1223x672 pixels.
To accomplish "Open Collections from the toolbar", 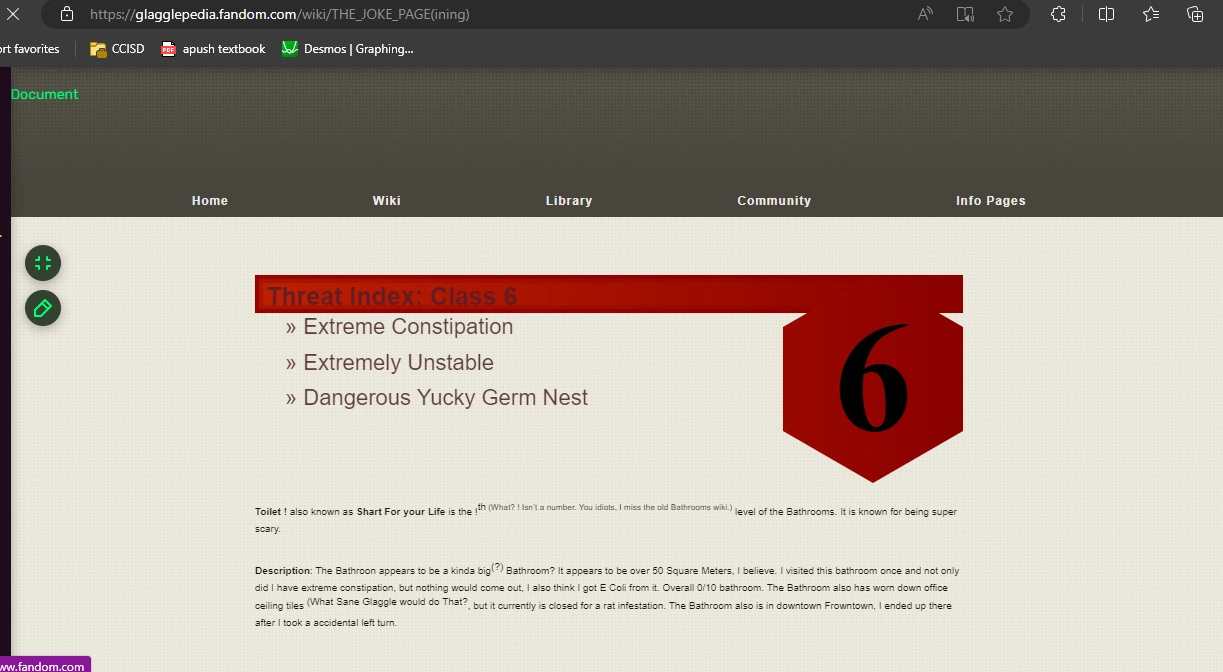I will point(1196,14).
